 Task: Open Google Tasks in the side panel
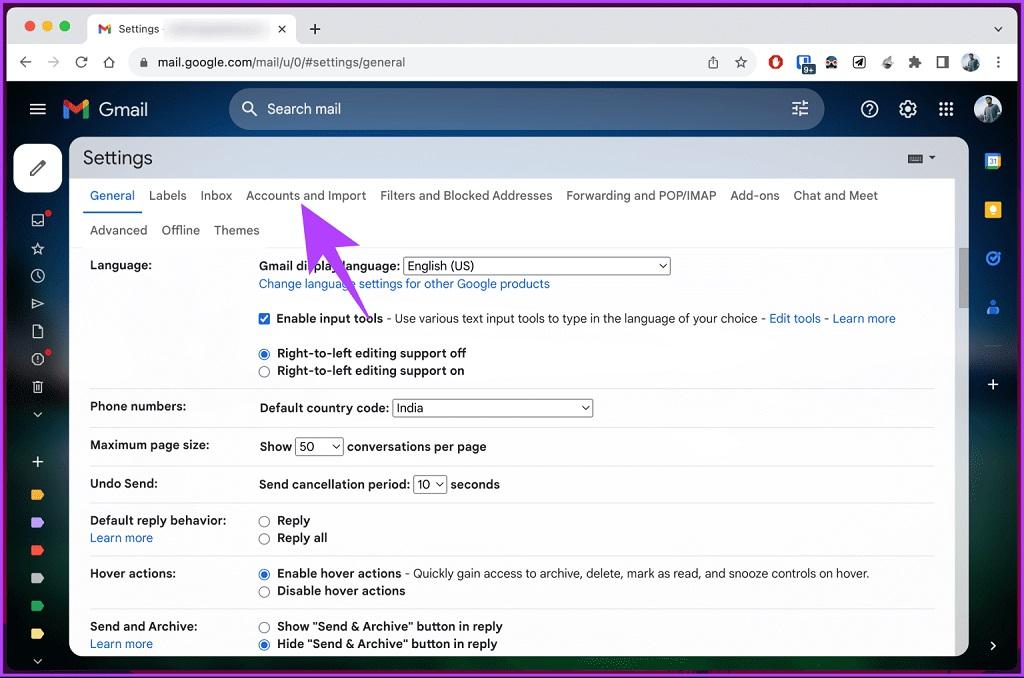993,259
